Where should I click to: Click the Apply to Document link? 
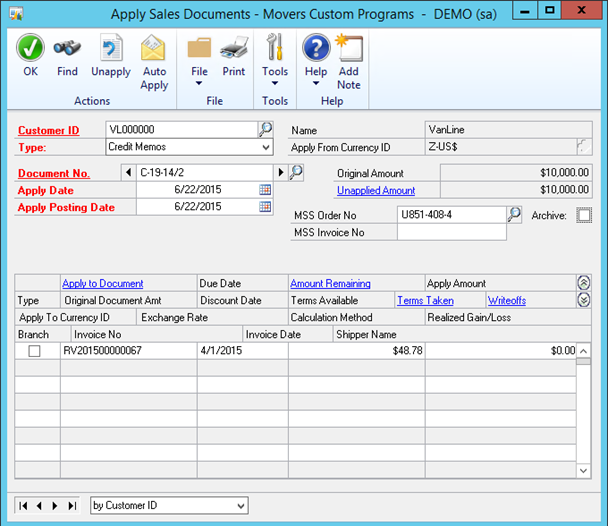coord(102,284)
